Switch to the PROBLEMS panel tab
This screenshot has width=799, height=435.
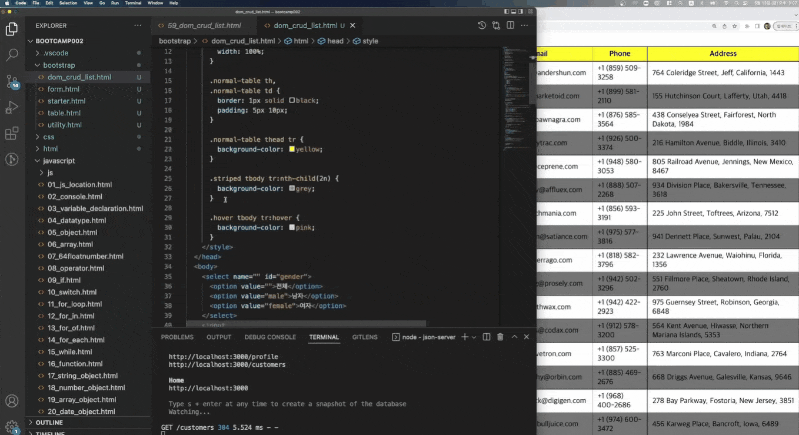177,337
